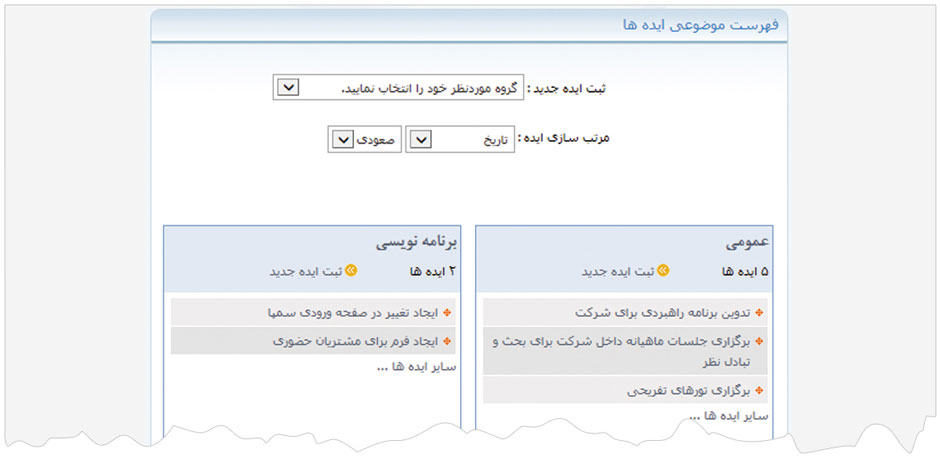The image size is (940, 474).
Task: Open the تاریخ sort field dropdown
Action: point(420,140)
